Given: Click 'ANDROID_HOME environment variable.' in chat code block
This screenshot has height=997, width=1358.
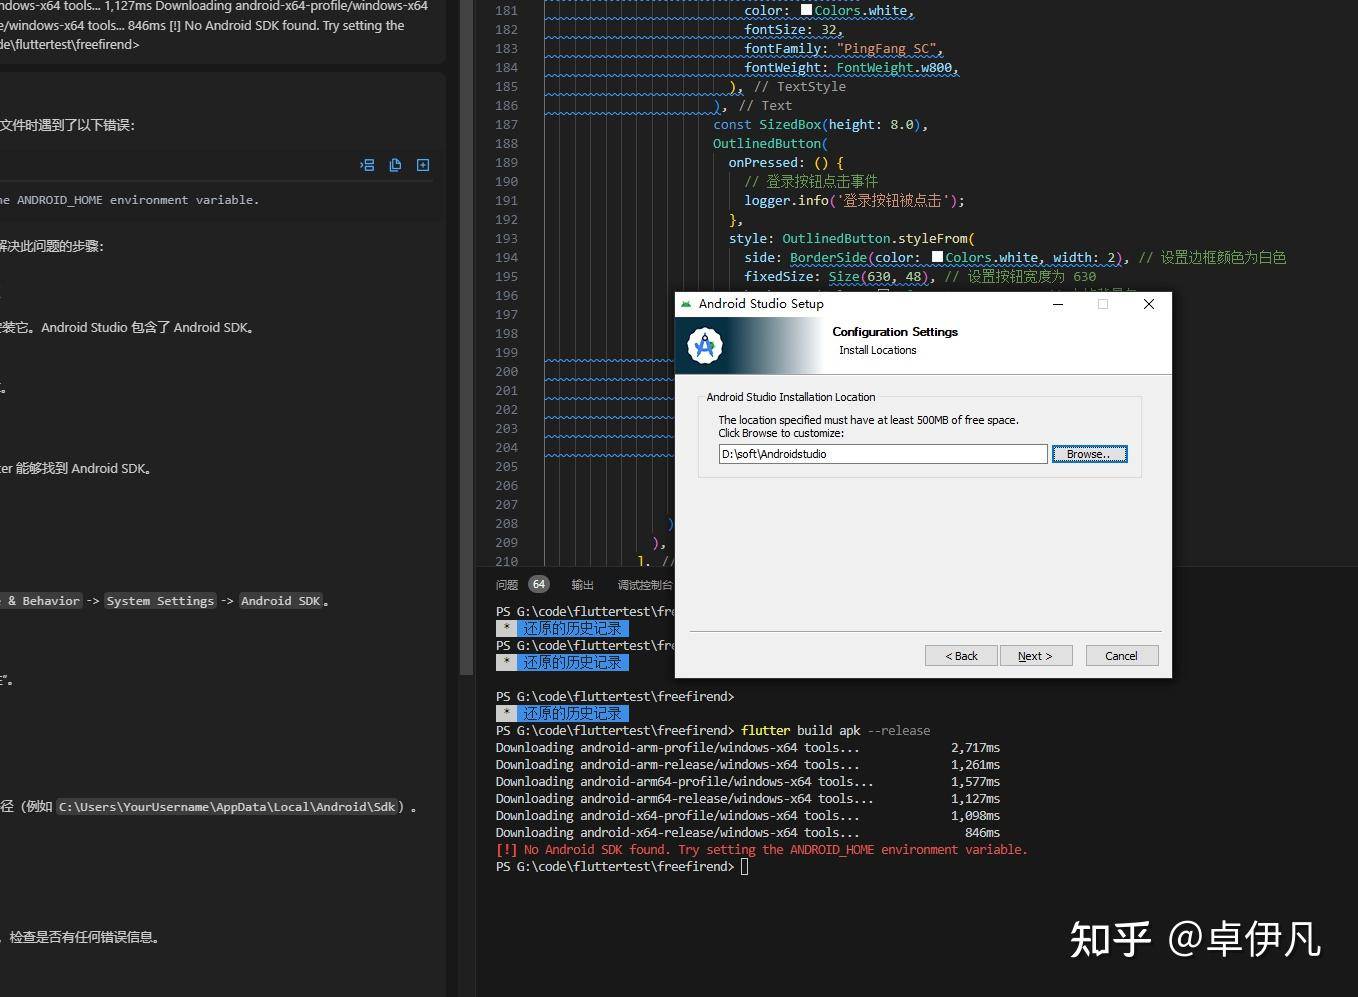Looking at the screenshot, I should pyautogui.click(x=137, y=200).
